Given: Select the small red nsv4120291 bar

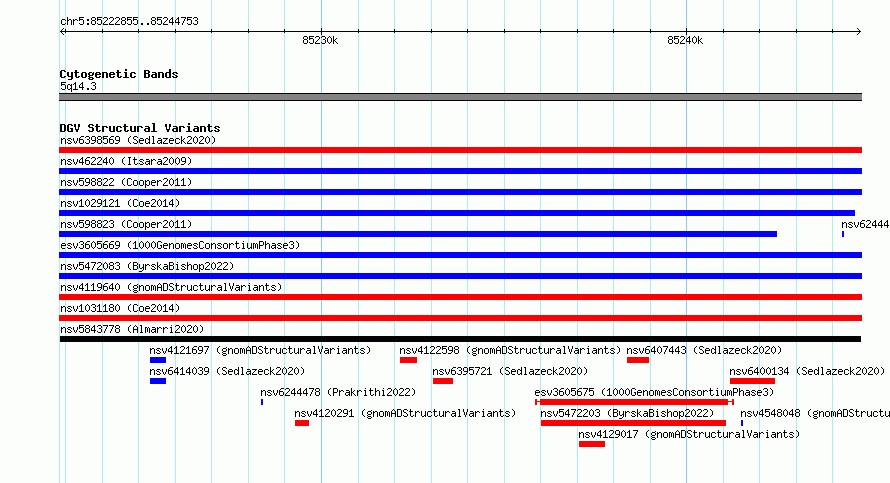Looking at the screenshot, I should [302, 423].
